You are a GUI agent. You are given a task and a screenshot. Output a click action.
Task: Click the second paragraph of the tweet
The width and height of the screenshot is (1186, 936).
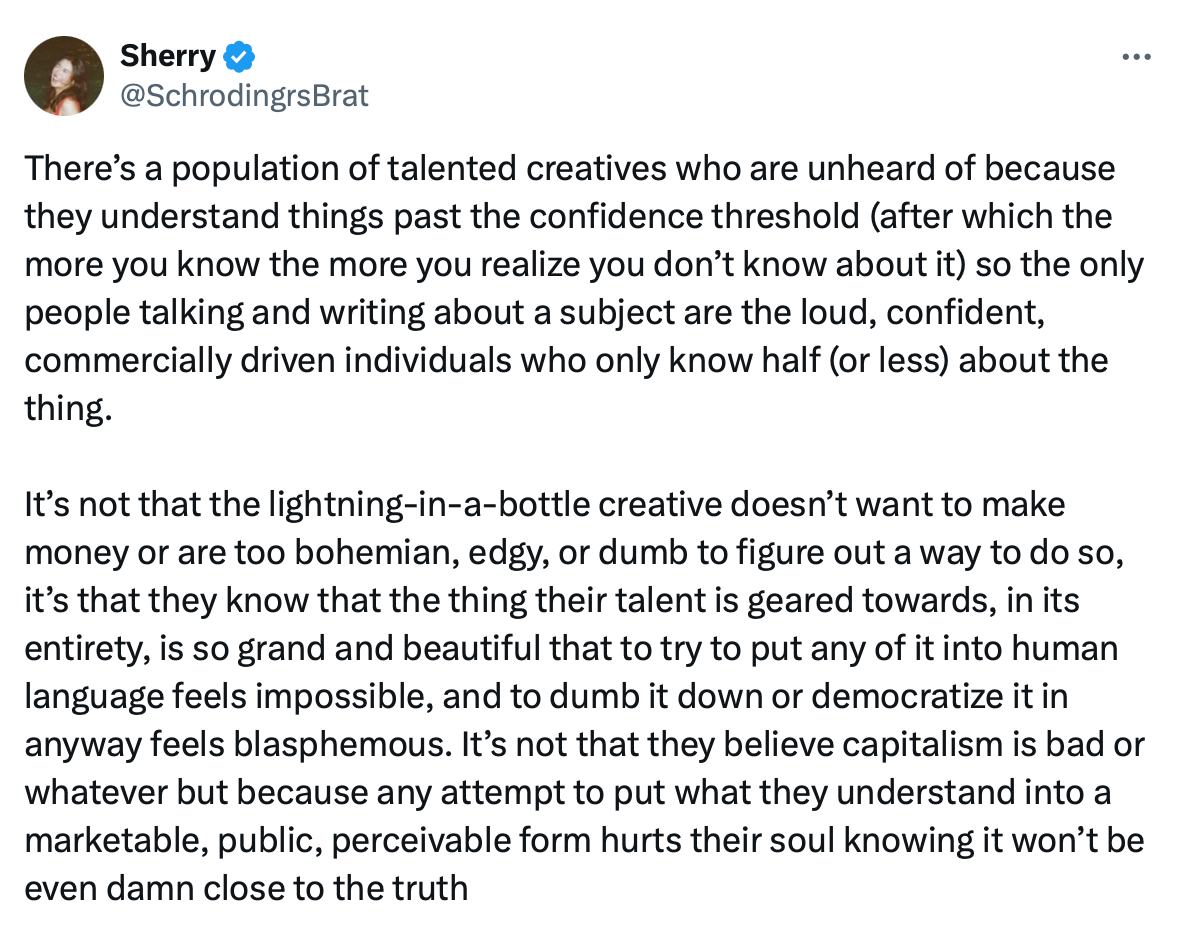580,695
